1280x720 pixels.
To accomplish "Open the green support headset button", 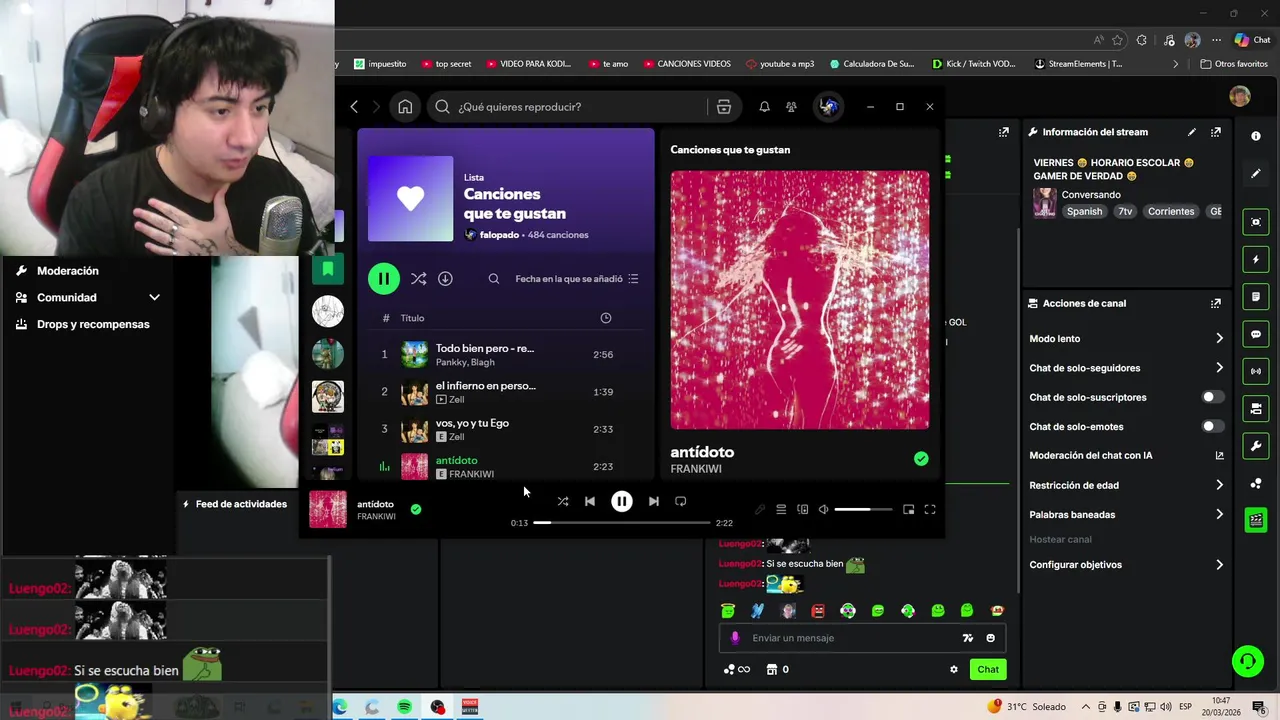I will tap(1247, 660).
